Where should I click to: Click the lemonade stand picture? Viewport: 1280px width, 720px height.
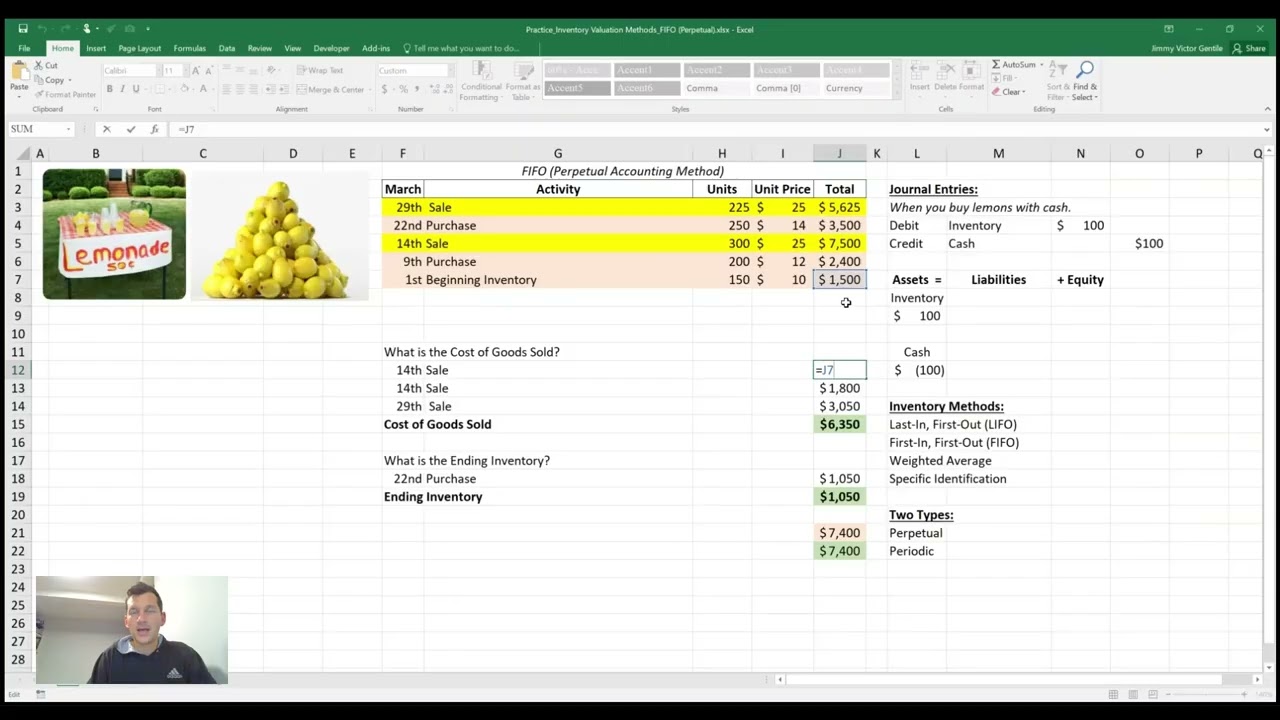point(114,234)
